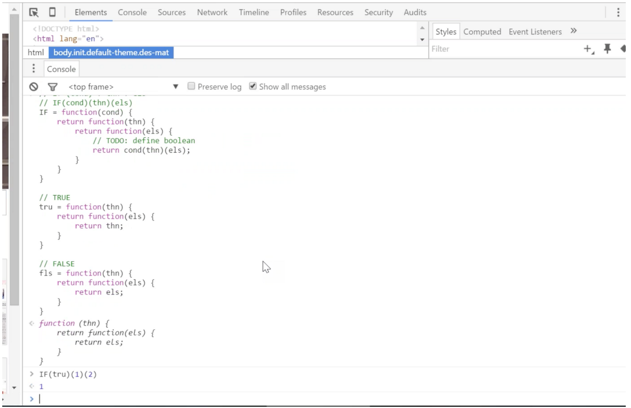Image resolution: width=631 pixels, height=408 pixels.
Task: Open the Network tab
Action: [x=212, y=13]
